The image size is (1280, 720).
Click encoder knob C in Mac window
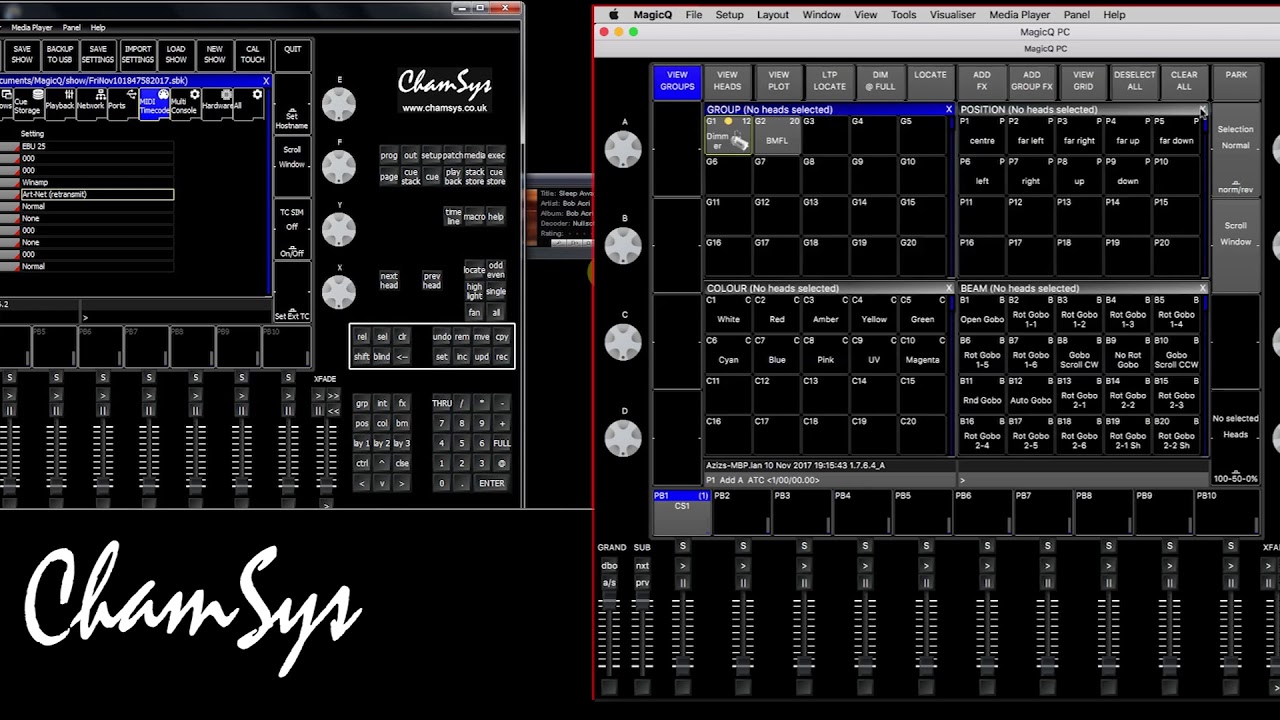click(x=623, y=341)
